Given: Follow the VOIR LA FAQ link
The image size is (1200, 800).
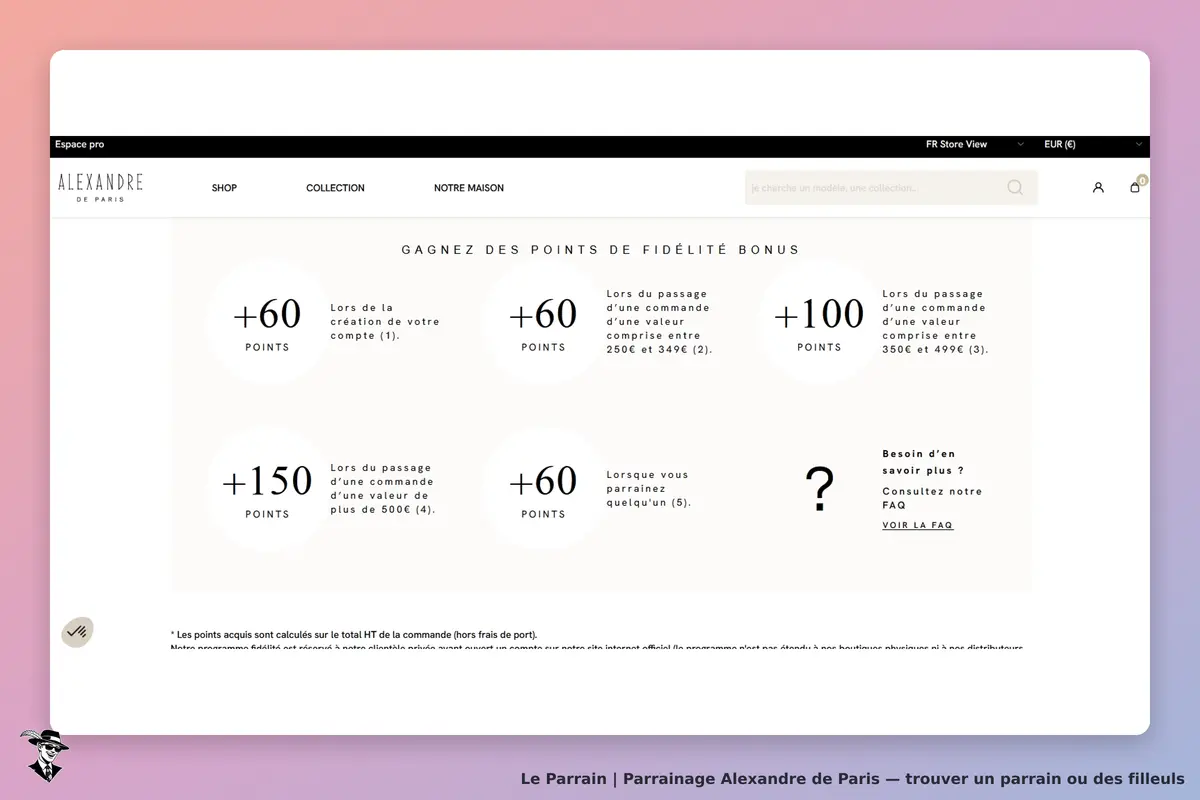Looking at the screenshot, I should (x=918, y=525).
